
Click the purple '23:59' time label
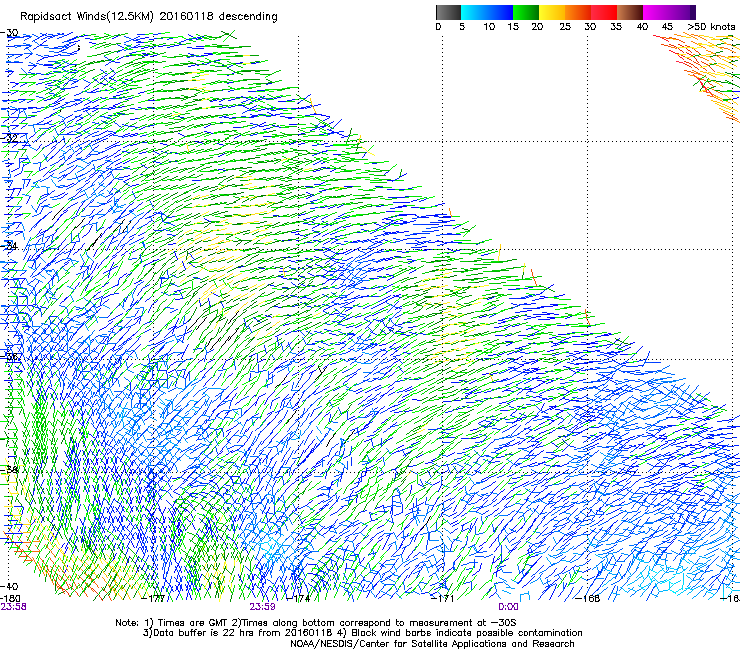tap(262, 607)
